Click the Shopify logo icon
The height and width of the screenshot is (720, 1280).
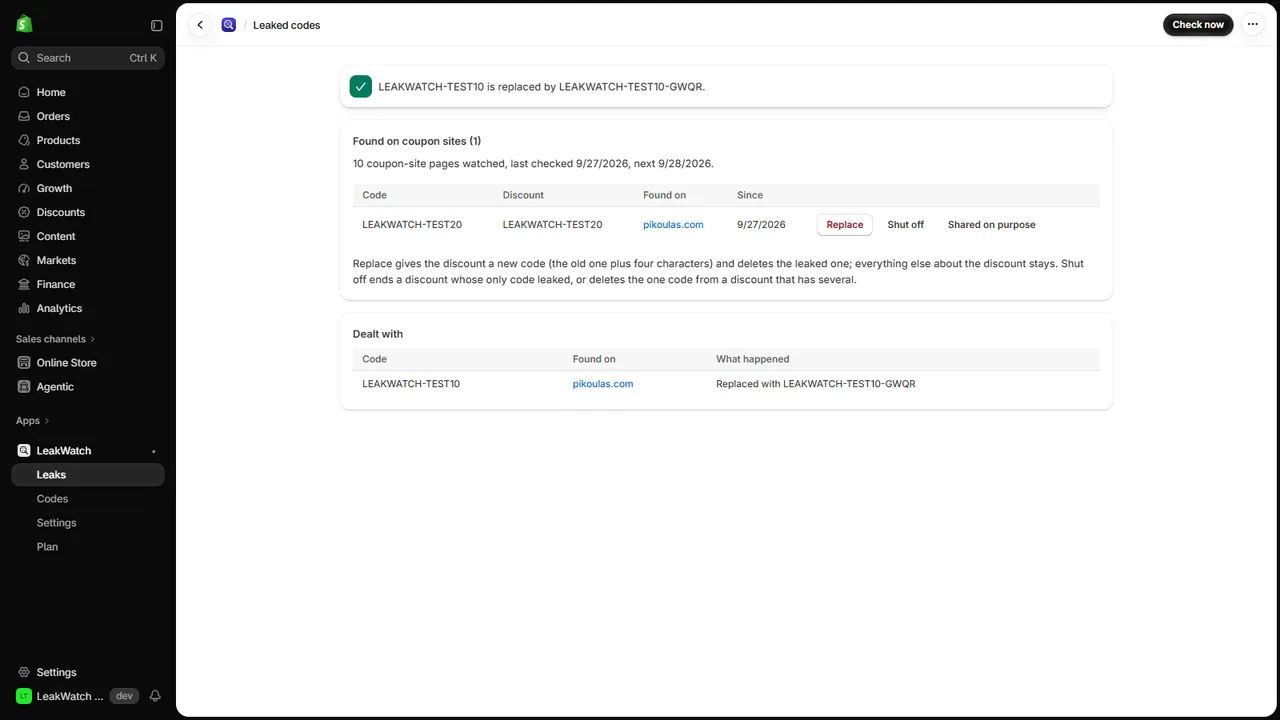pyautogui.click(x=24, y=24)
